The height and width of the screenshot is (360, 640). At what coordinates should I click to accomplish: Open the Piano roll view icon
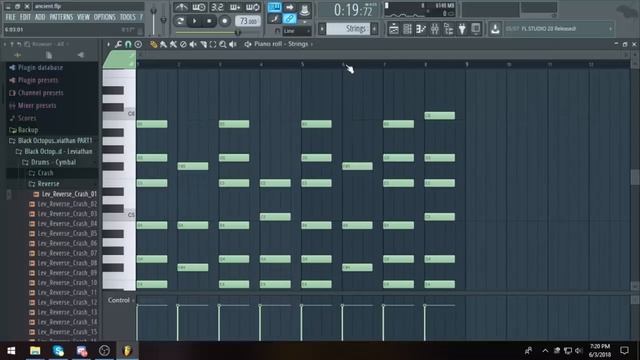click(x=421, y=29)
